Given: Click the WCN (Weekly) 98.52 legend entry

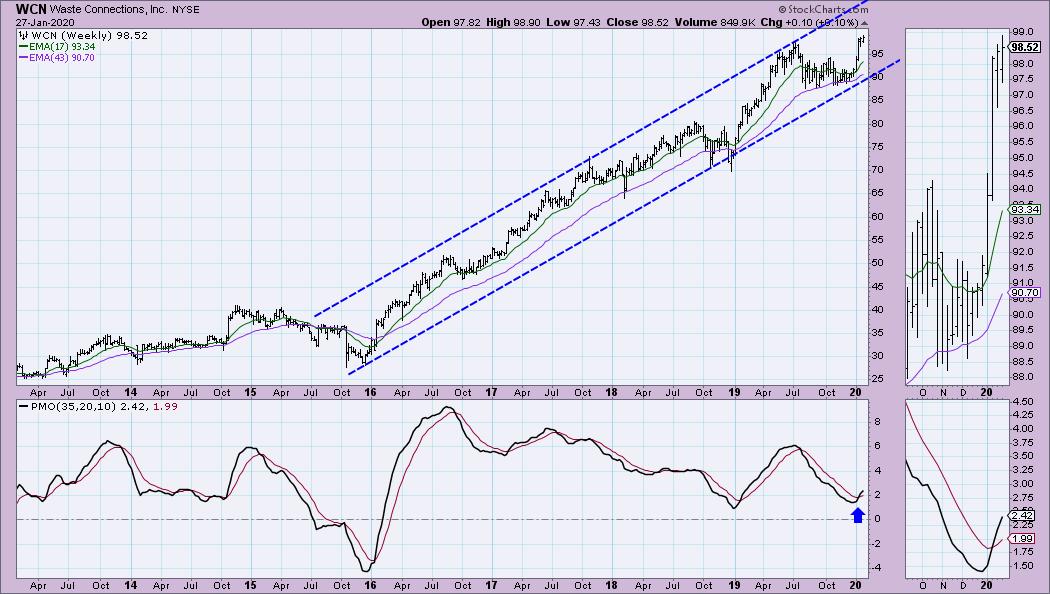Looking at the screenshot, I should tap(84, 35).
